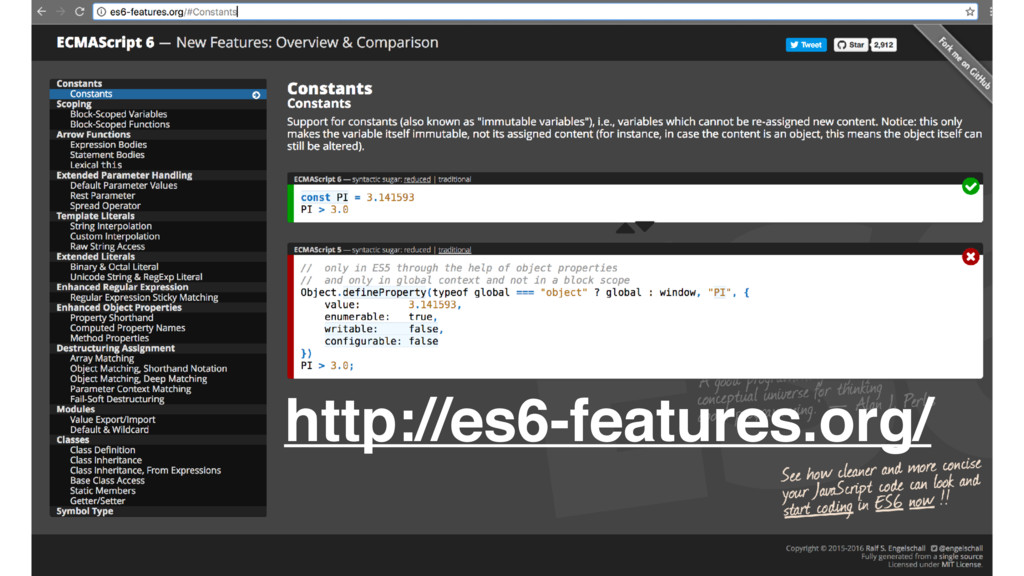This screenshot has width=1024, height=576.
Task: Open Base Class Access in the sidebar
Action: [x=107, y=481]
